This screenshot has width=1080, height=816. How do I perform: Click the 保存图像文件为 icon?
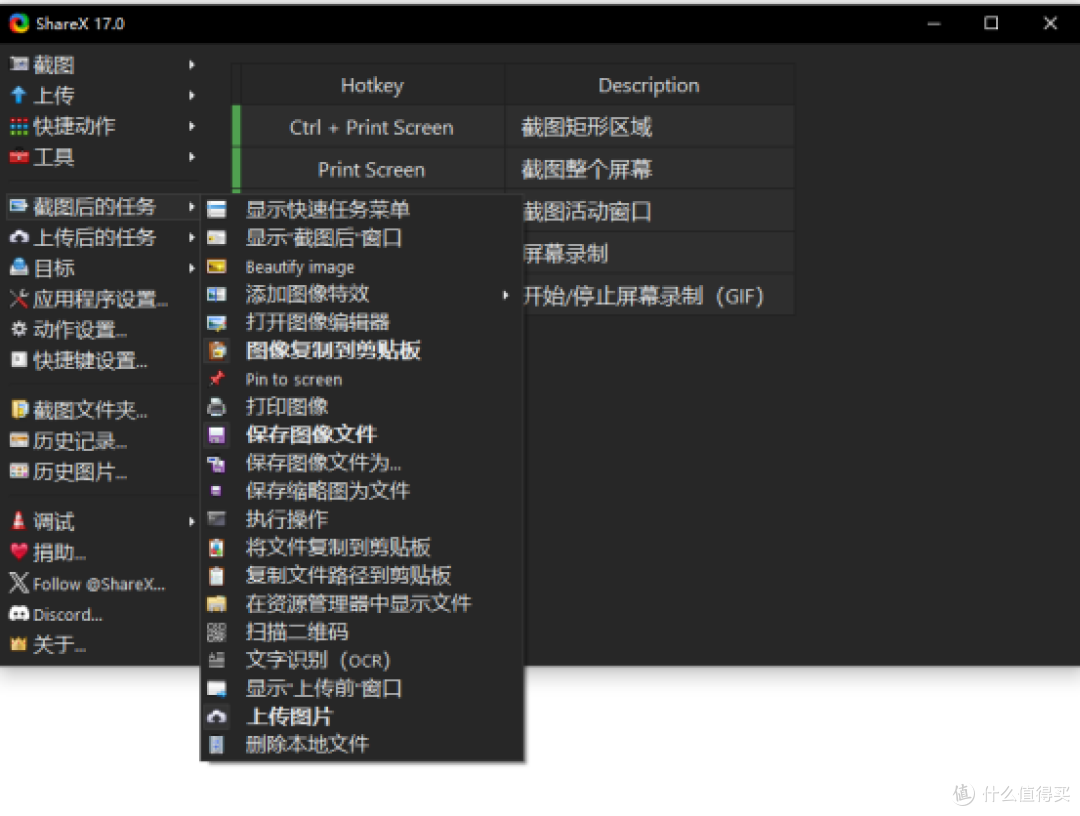(x=216, y=463)
